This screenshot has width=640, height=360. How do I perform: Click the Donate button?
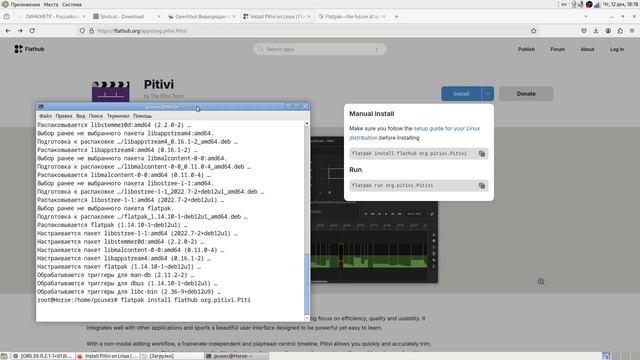tap(526, 94)
